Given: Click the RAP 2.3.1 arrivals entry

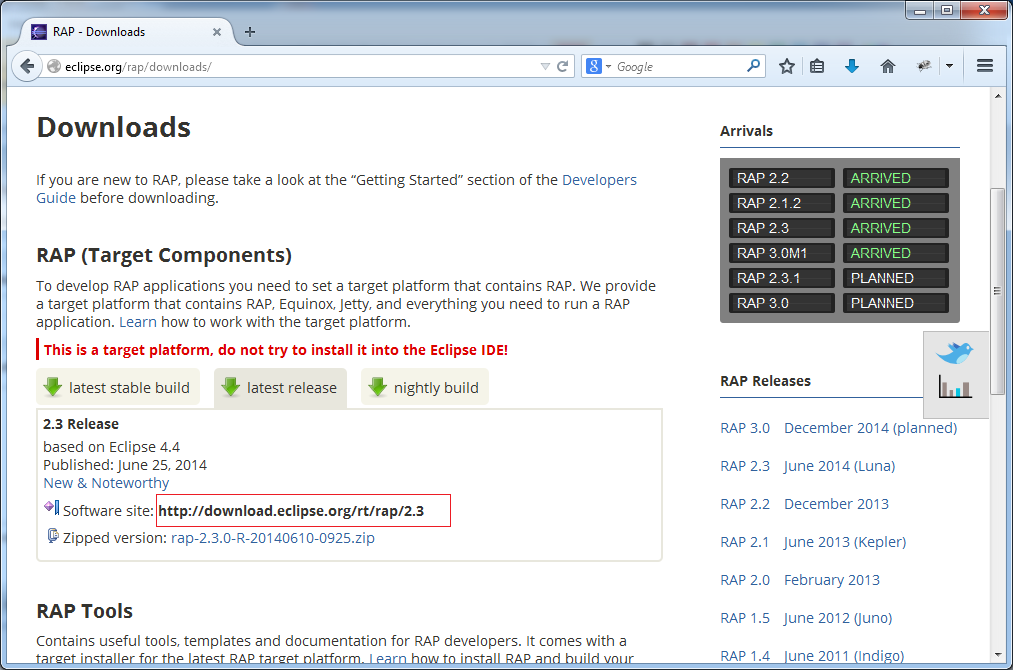Looking at the screenshot, I should pos(782,278).
